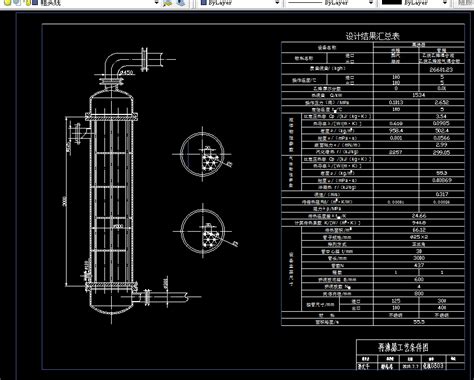Select the heat duty value 1534
Viewport: 474px width, 380px height.
(419, 95)
